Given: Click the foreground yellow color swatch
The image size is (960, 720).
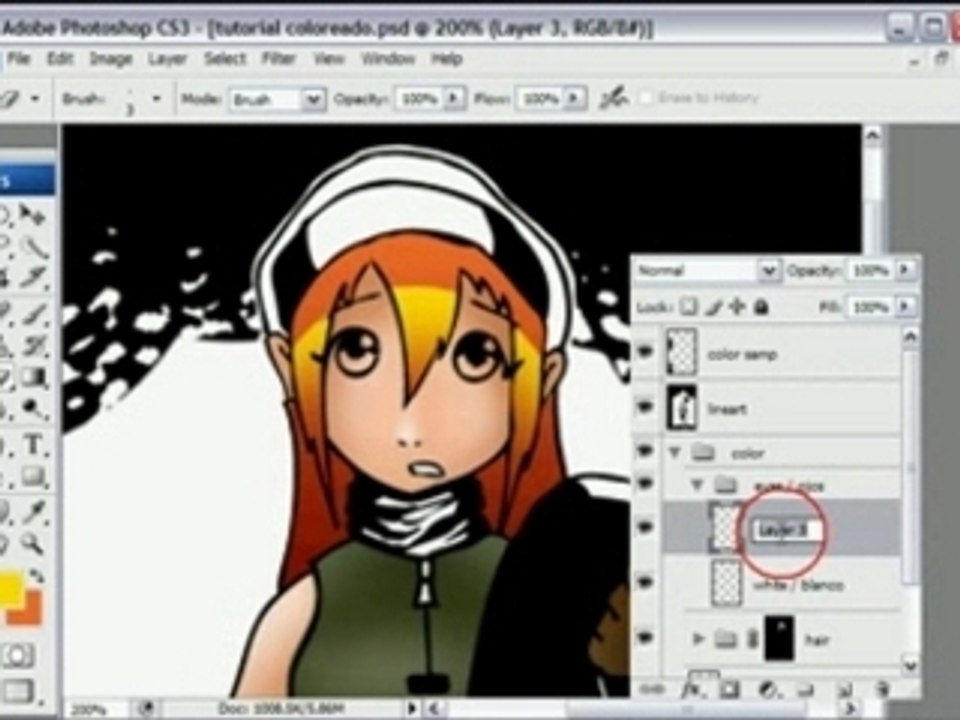Looking at the screenshot, I should pos(10,587).
